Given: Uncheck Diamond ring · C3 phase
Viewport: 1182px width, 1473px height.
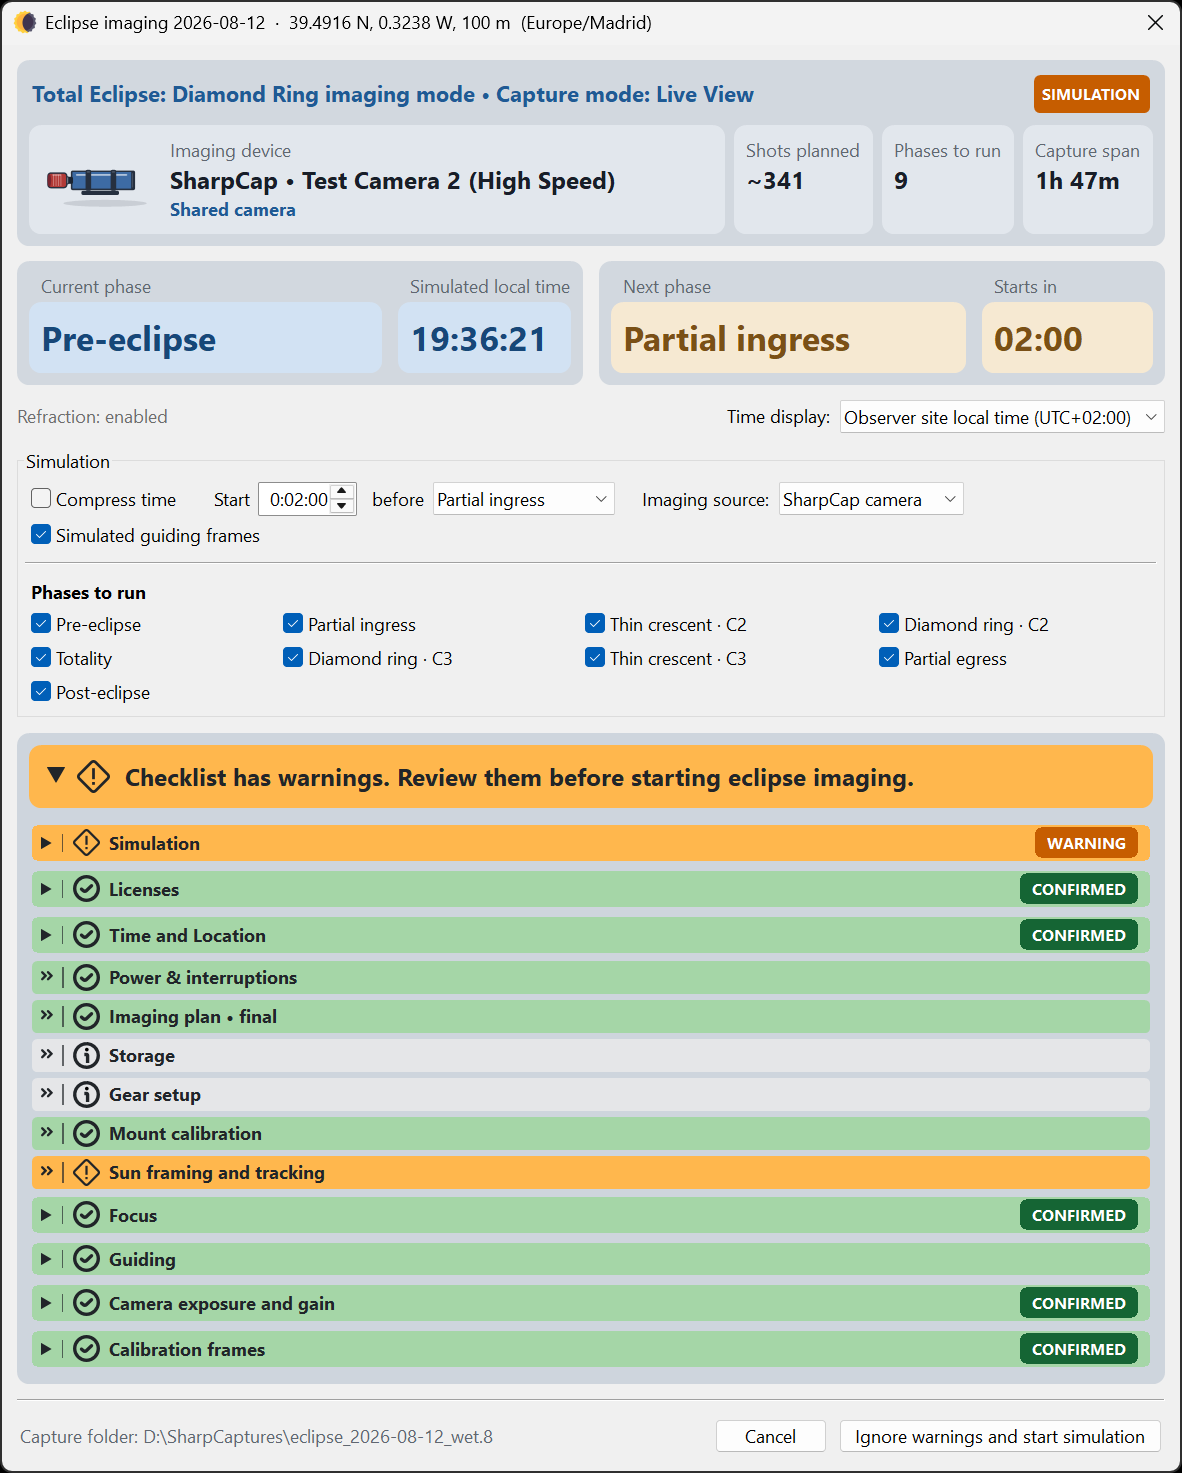Looking at the screenshot, I should click(293, 657).
